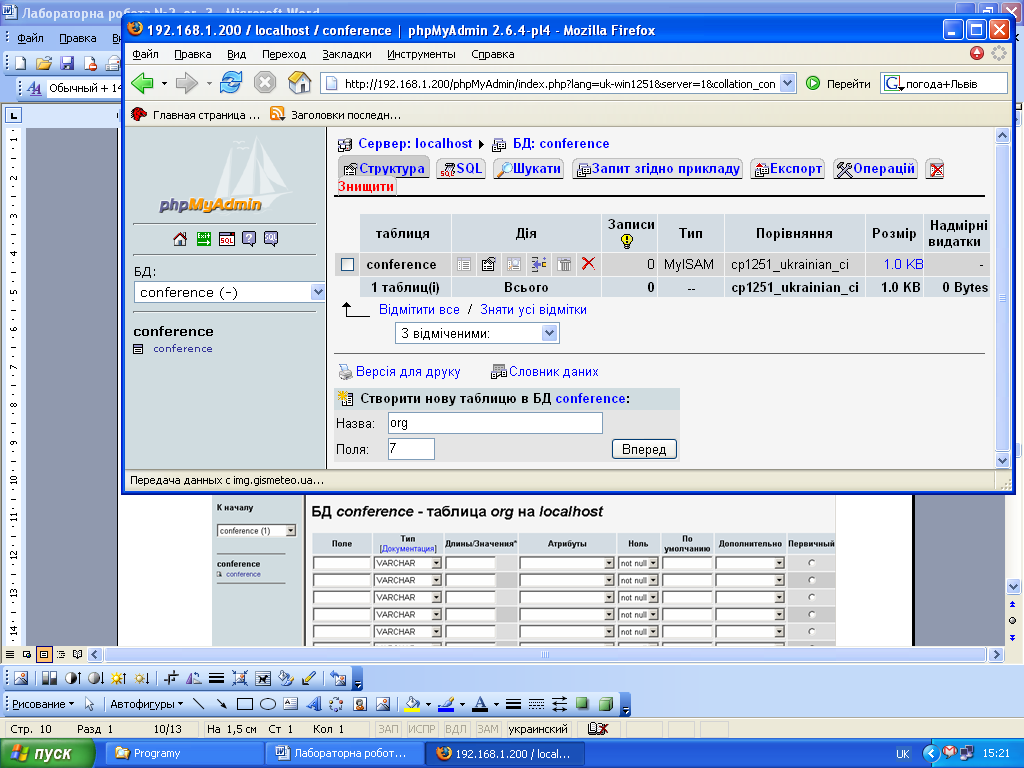Open Firefox Переход menu

click(x=284, y=54)
